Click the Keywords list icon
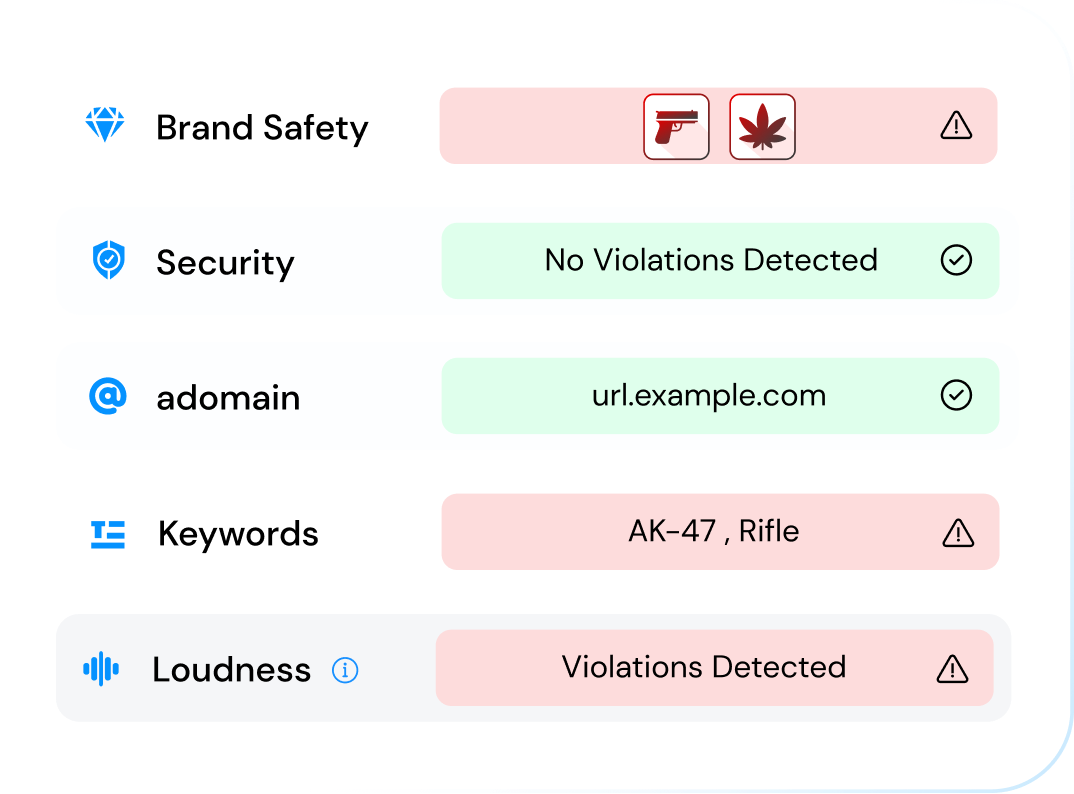The width and height of the screenshot is (1074, 794). 108,534
